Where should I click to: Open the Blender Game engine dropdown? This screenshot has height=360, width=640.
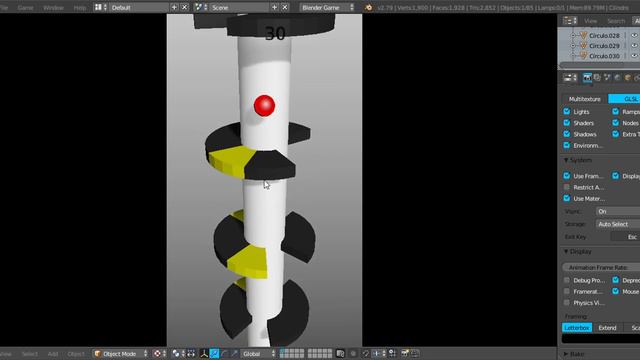point(327,7)
